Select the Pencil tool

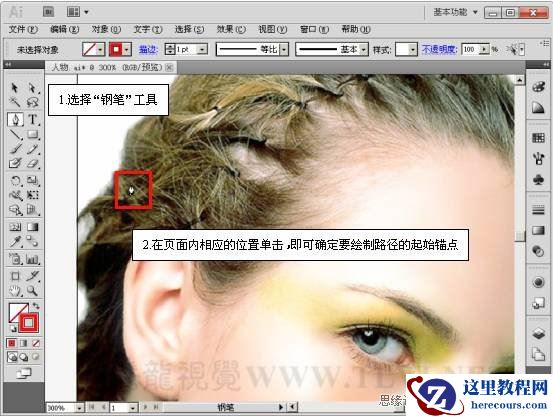click(x=32, y=149)
